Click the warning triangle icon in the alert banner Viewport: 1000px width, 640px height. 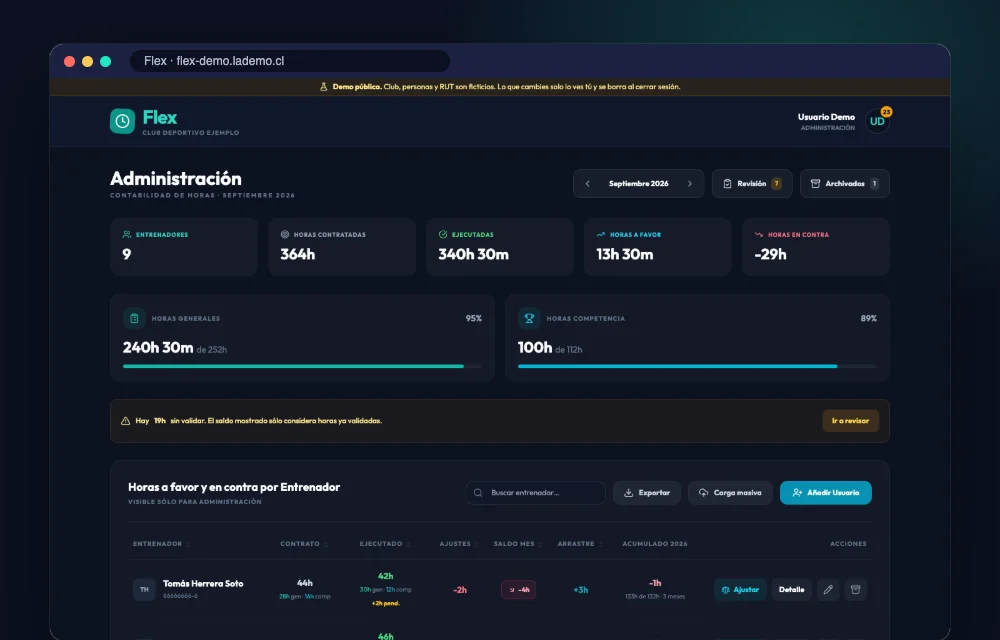(126, 421)
